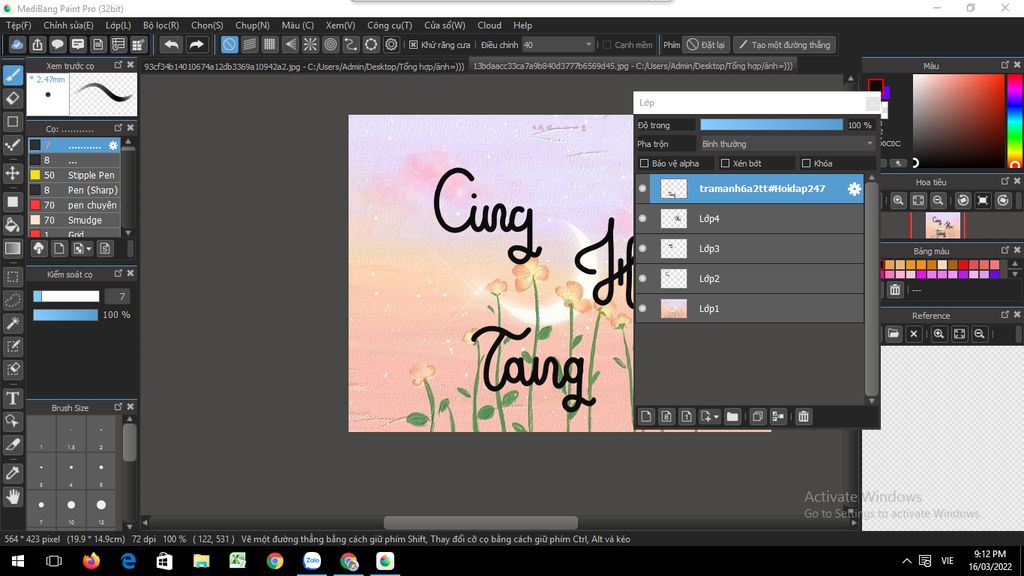This screenshot has height=576, width=1024.
Task: Enable the Xén bớt checkbox
Action: [725, 163]
